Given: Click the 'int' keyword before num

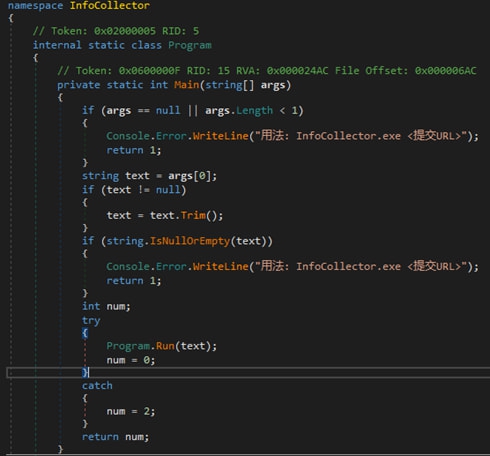Looking at the screenshot, I should [x=91, y=306].
